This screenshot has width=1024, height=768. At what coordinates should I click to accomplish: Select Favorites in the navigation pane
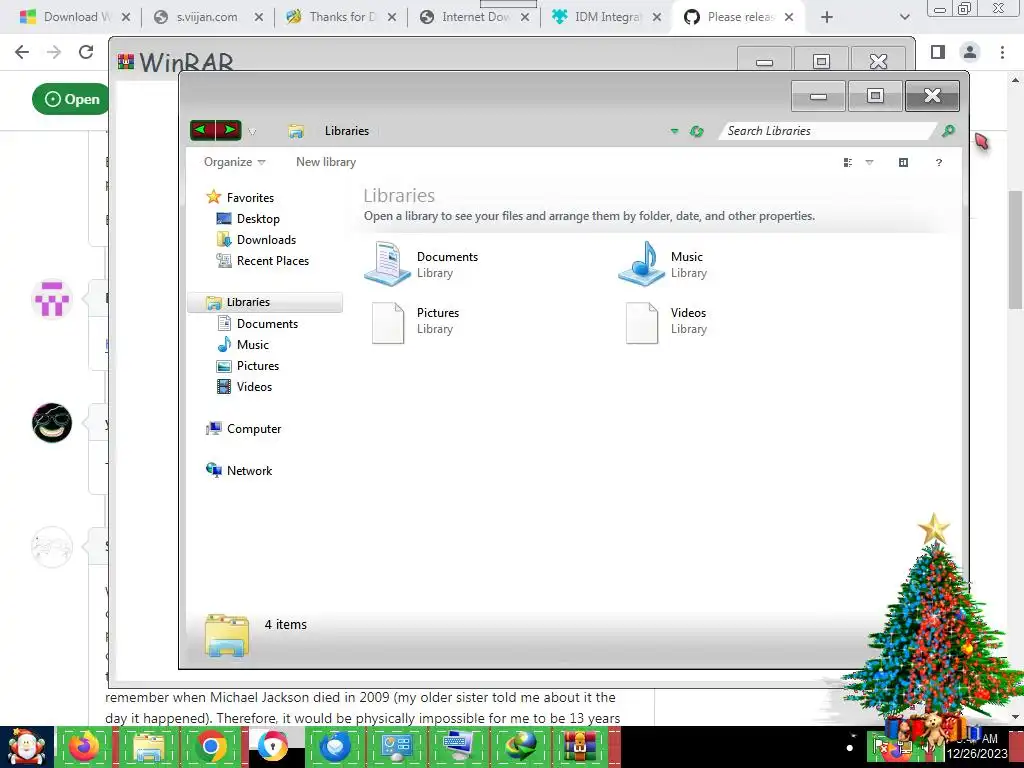[x=240, y=197]
